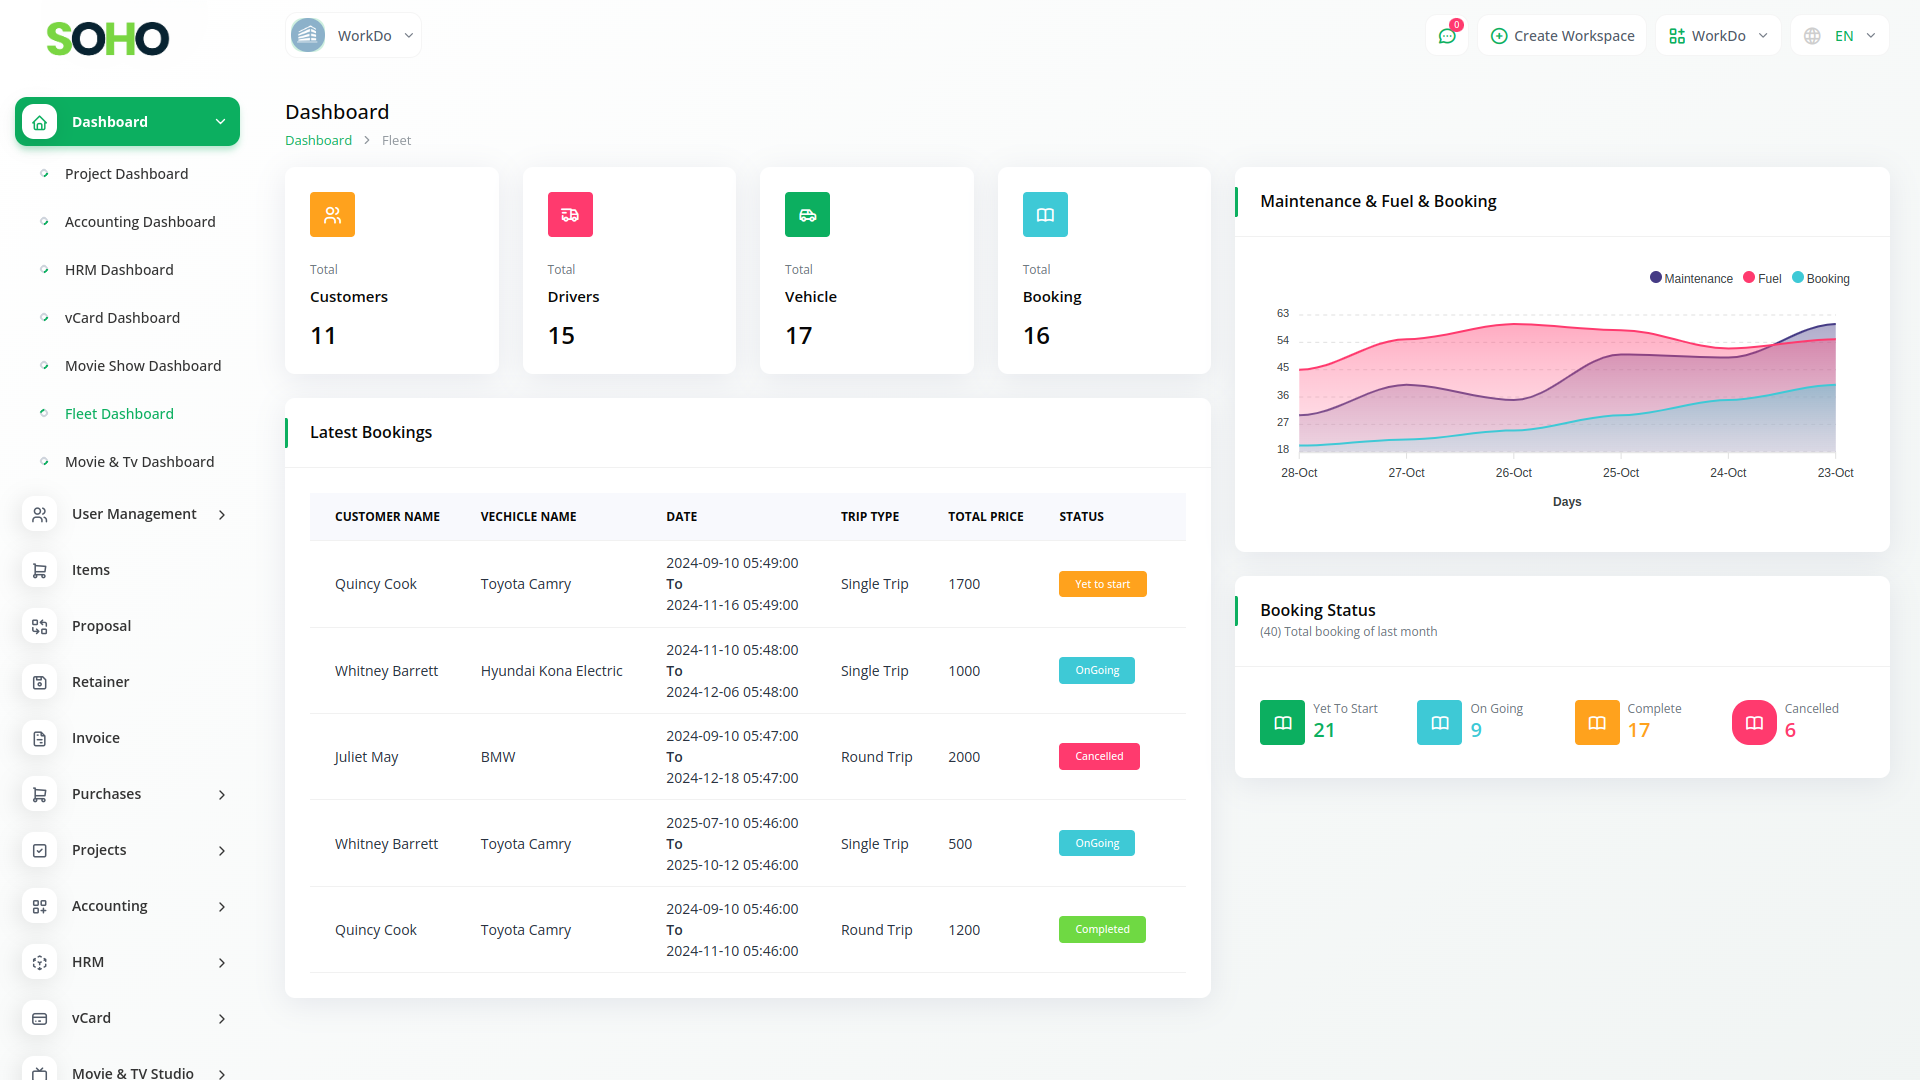Expand the User Management submenu
Viewport: 1920px width, 1080px height.
(135, 514)
